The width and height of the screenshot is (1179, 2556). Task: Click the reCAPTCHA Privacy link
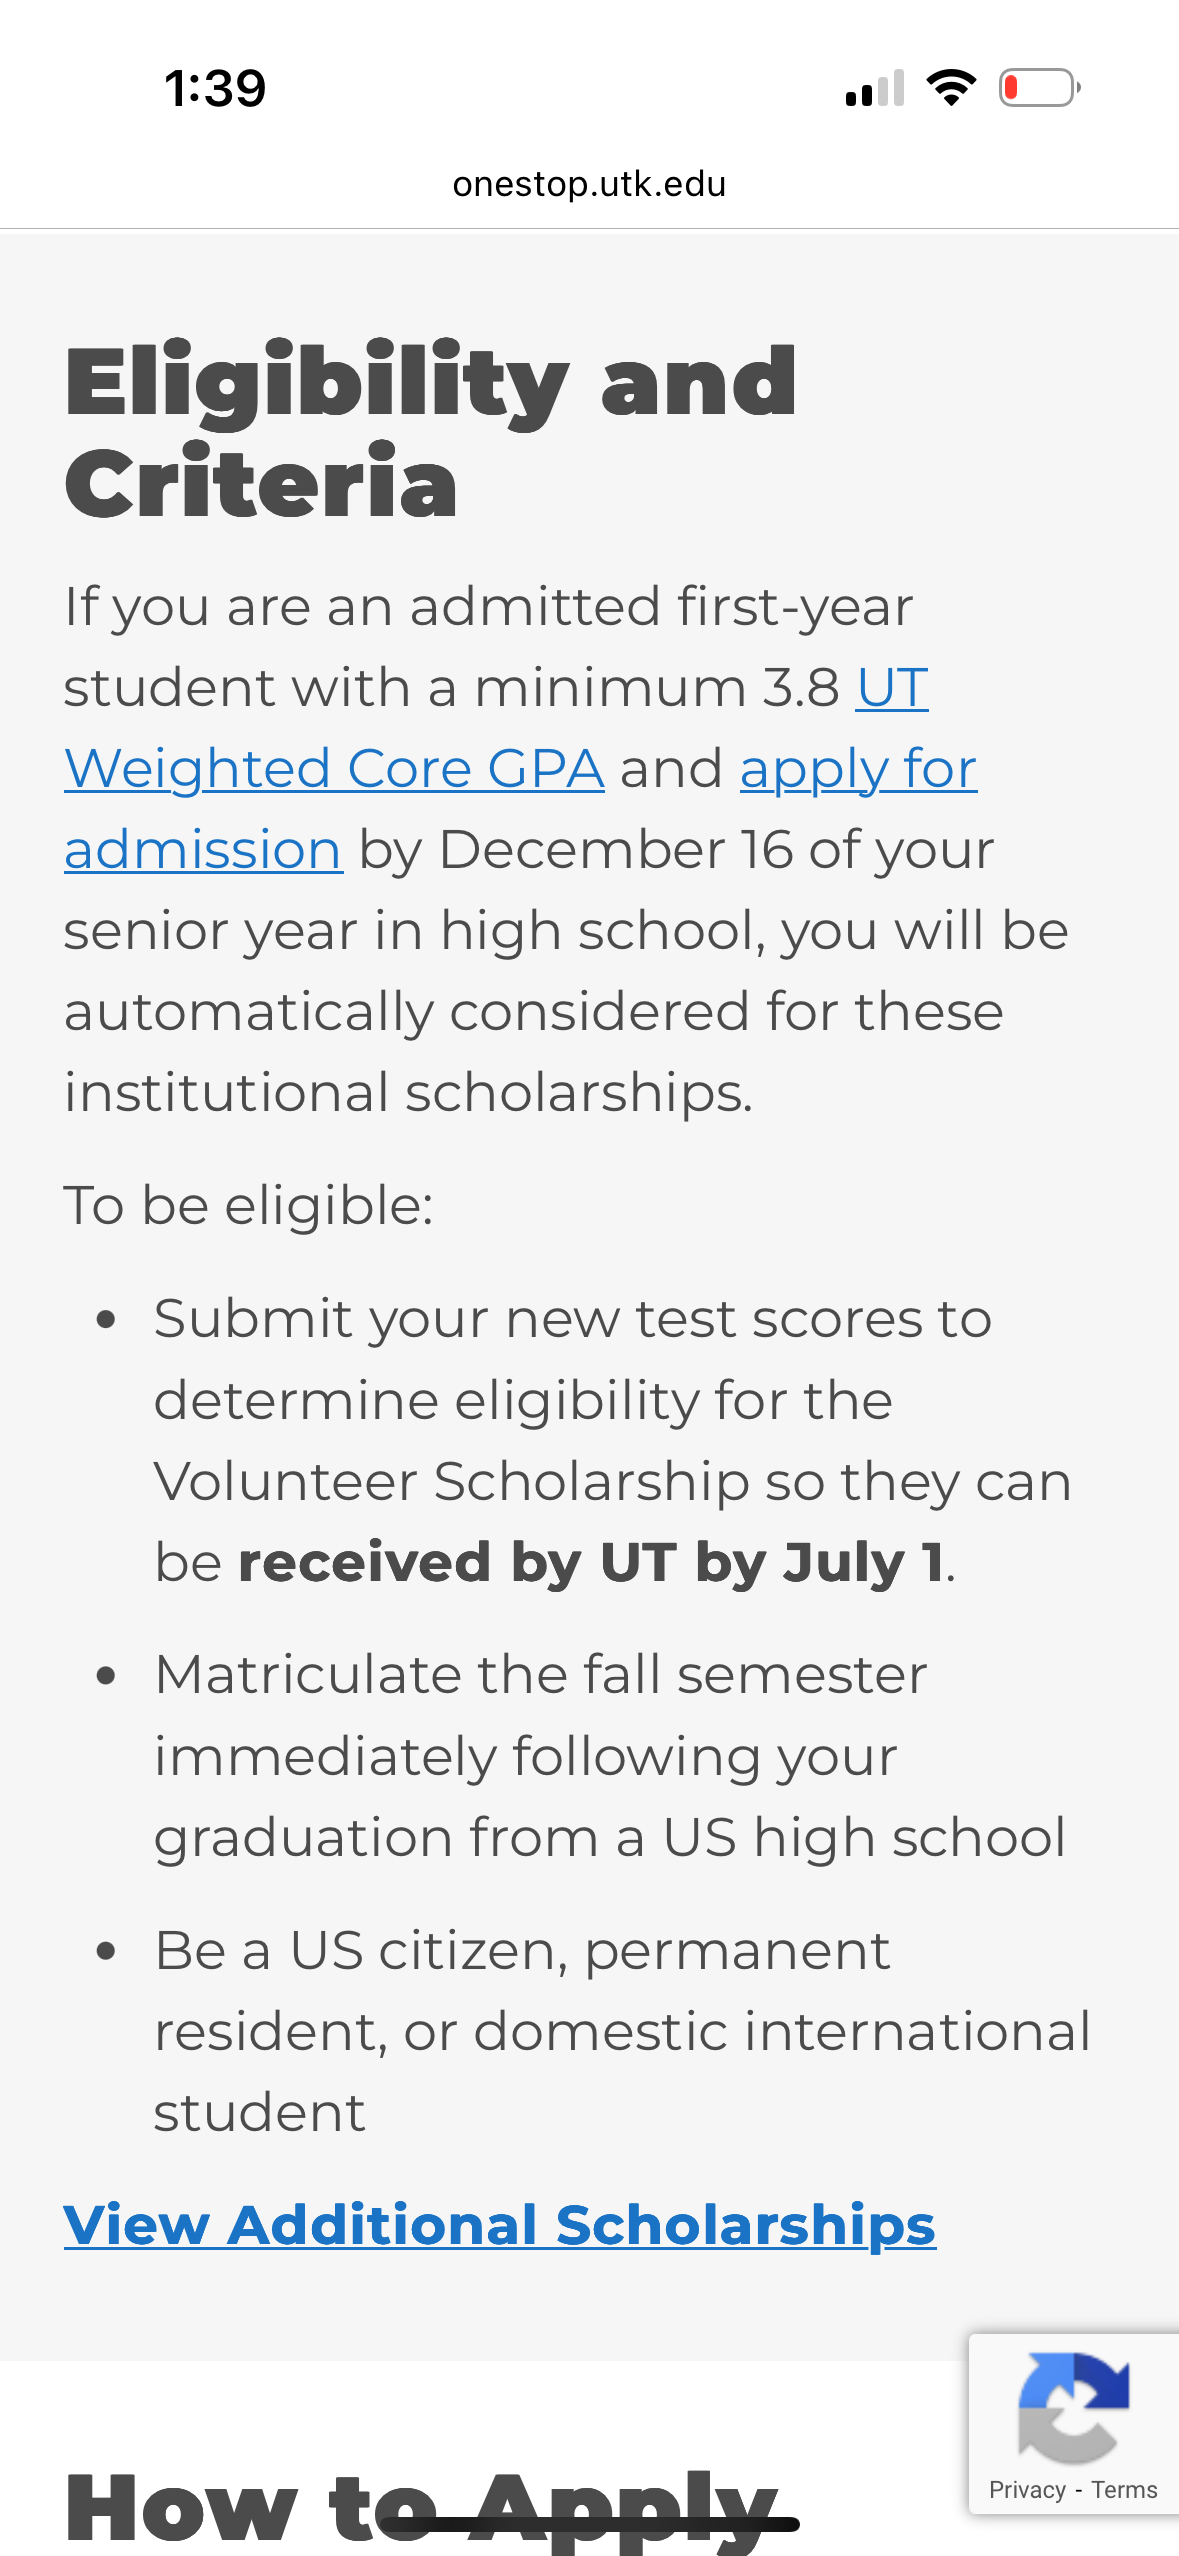click(x=1027, y=2489)
